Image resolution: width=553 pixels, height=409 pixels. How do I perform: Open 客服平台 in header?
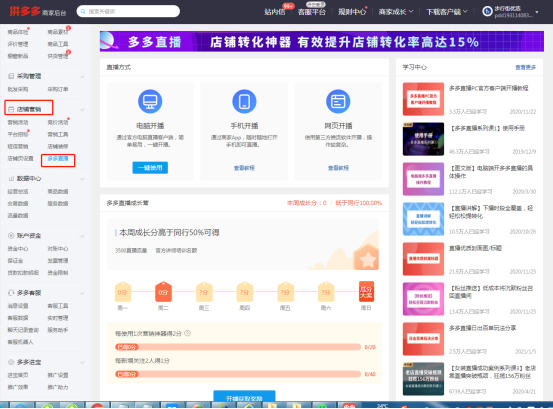[311, 12]
